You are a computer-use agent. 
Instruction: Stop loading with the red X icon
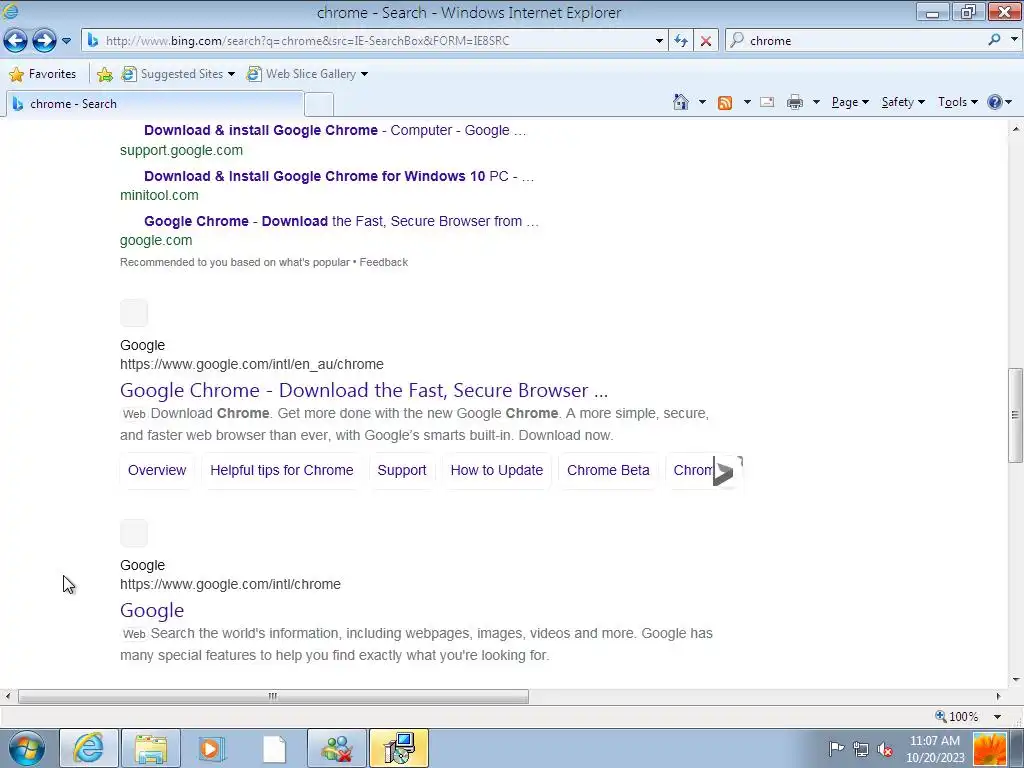click(706, 40)
